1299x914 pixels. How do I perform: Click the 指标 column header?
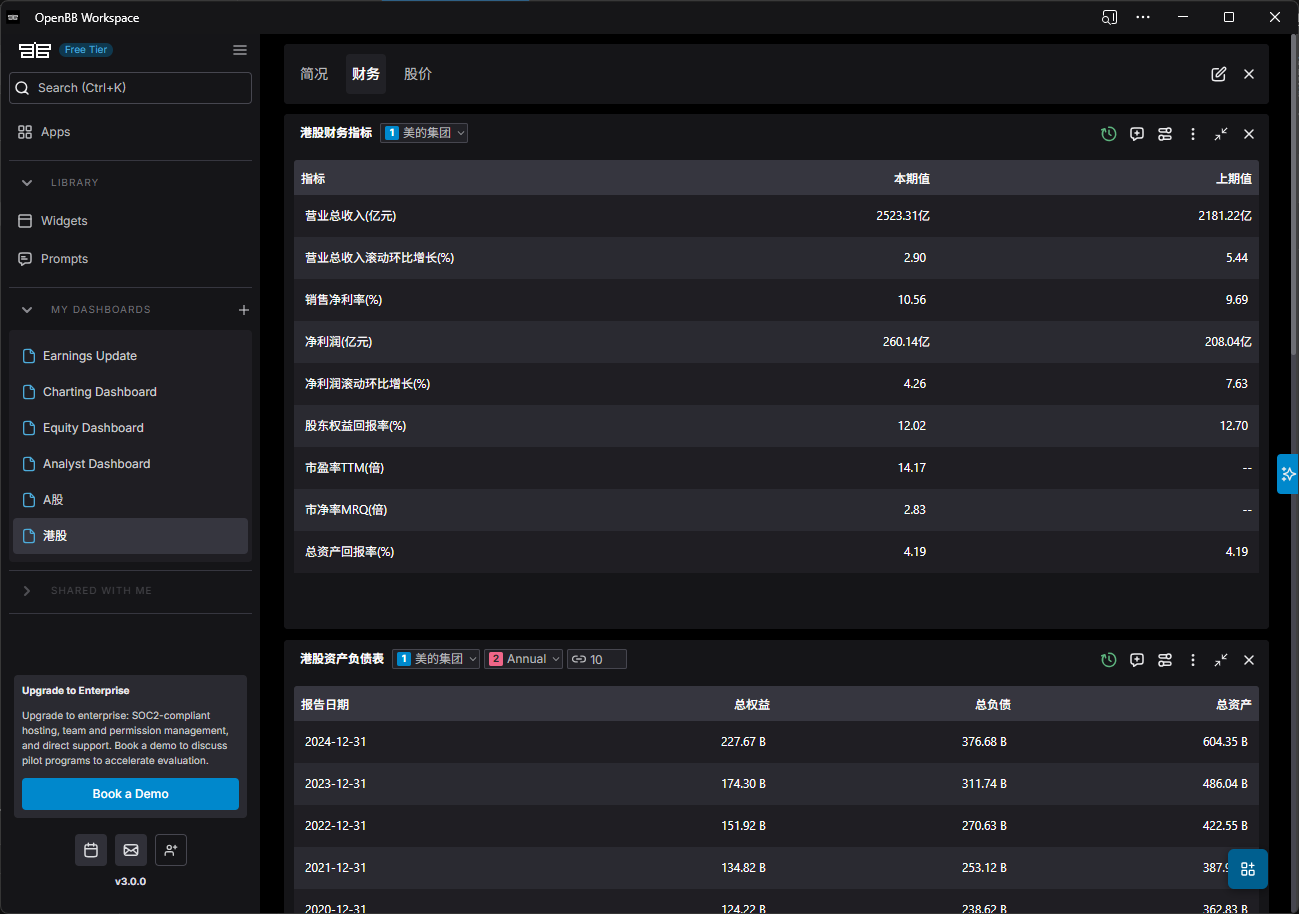pos(313,178)
